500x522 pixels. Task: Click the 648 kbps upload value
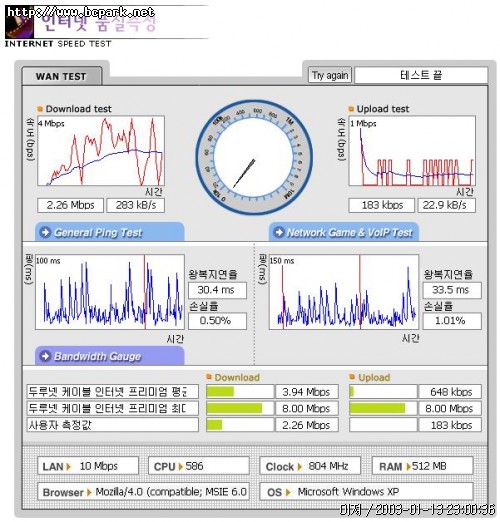click(450, 392)
